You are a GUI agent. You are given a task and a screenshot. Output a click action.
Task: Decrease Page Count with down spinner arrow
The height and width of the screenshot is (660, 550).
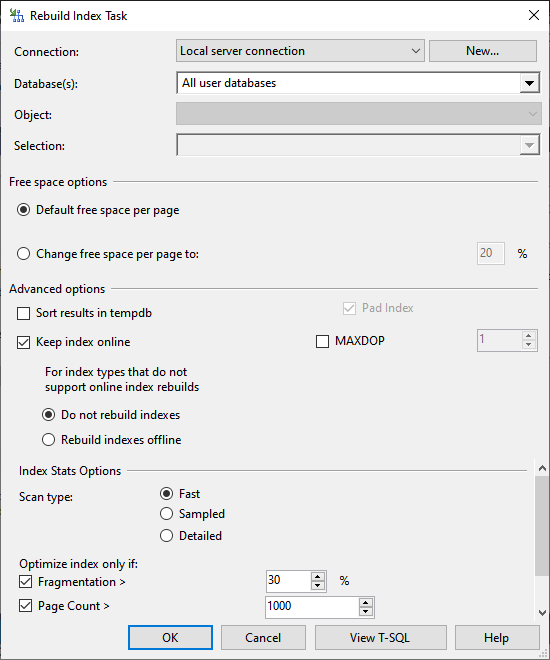(x=366, y=611)
